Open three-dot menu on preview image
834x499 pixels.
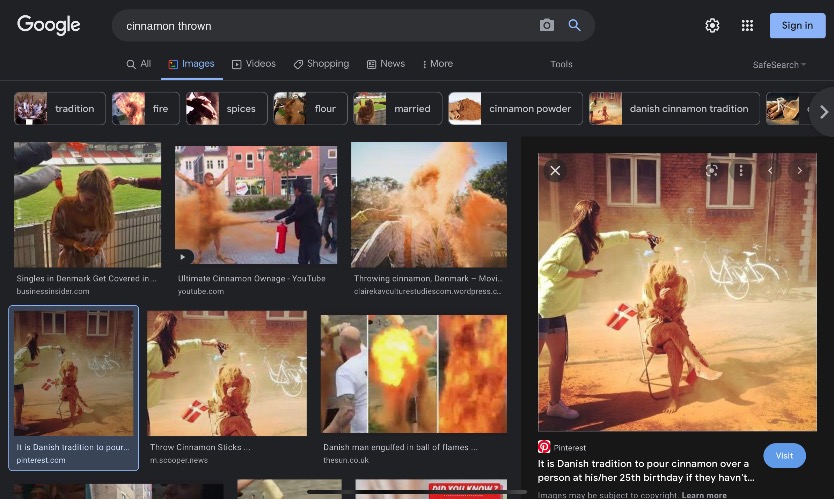click(x=741, y=171)
